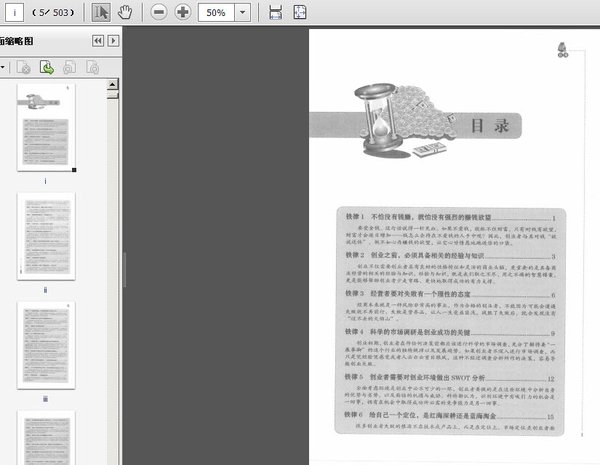Open thumbnails panel options dropdown

3,68
